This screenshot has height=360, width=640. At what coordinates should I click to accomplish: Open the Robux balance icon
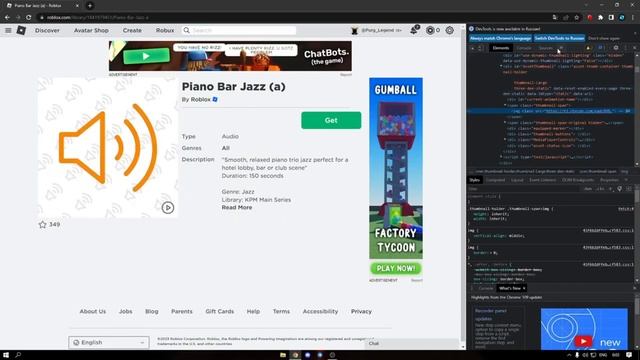430,30
